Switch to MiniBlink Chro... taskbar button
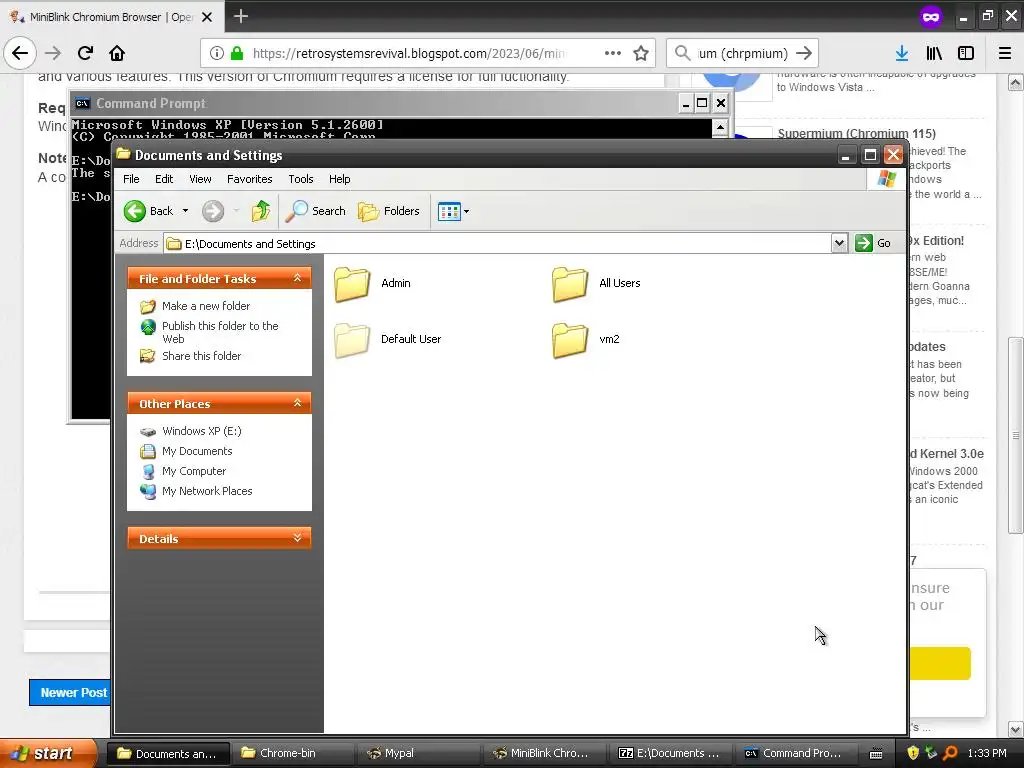This screenshot has width=1024, height=768. pyautogui.click(x=543, y=753)
